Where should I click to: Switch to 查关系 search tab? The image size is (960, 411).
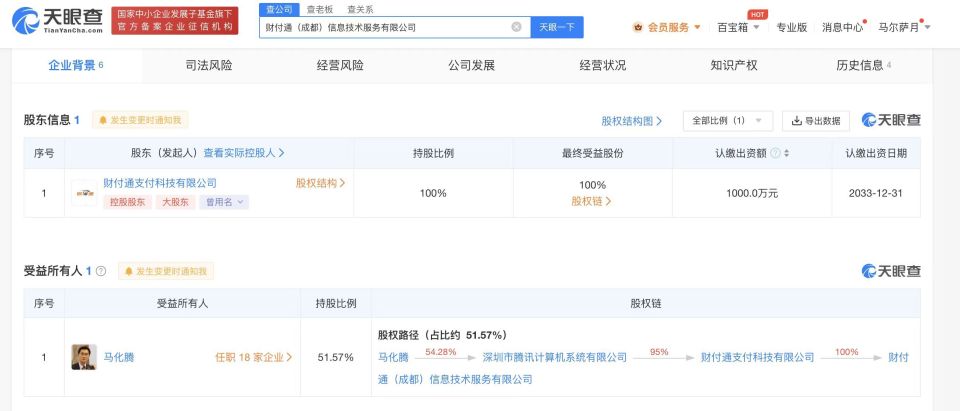coord(360,9)
